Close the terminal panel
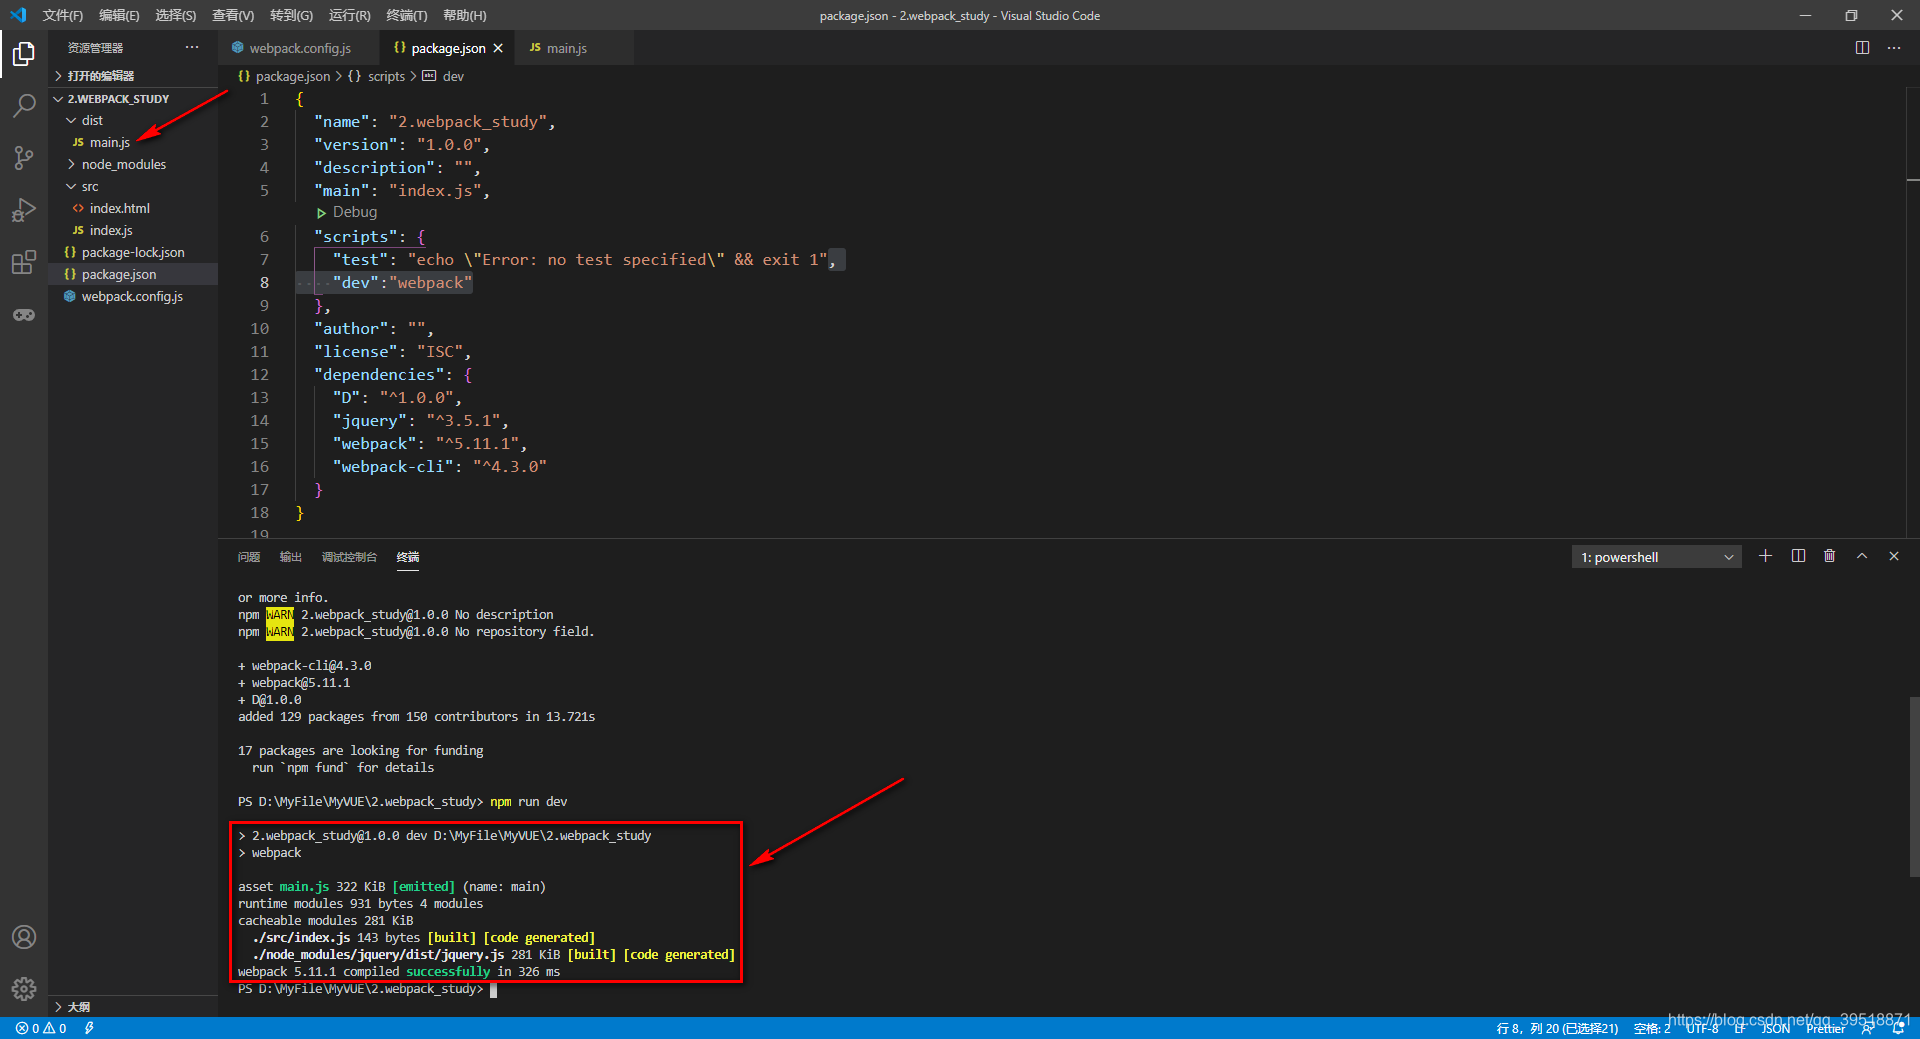Viewport: 1920px width, 1039px height. [x=1894, y=556]
